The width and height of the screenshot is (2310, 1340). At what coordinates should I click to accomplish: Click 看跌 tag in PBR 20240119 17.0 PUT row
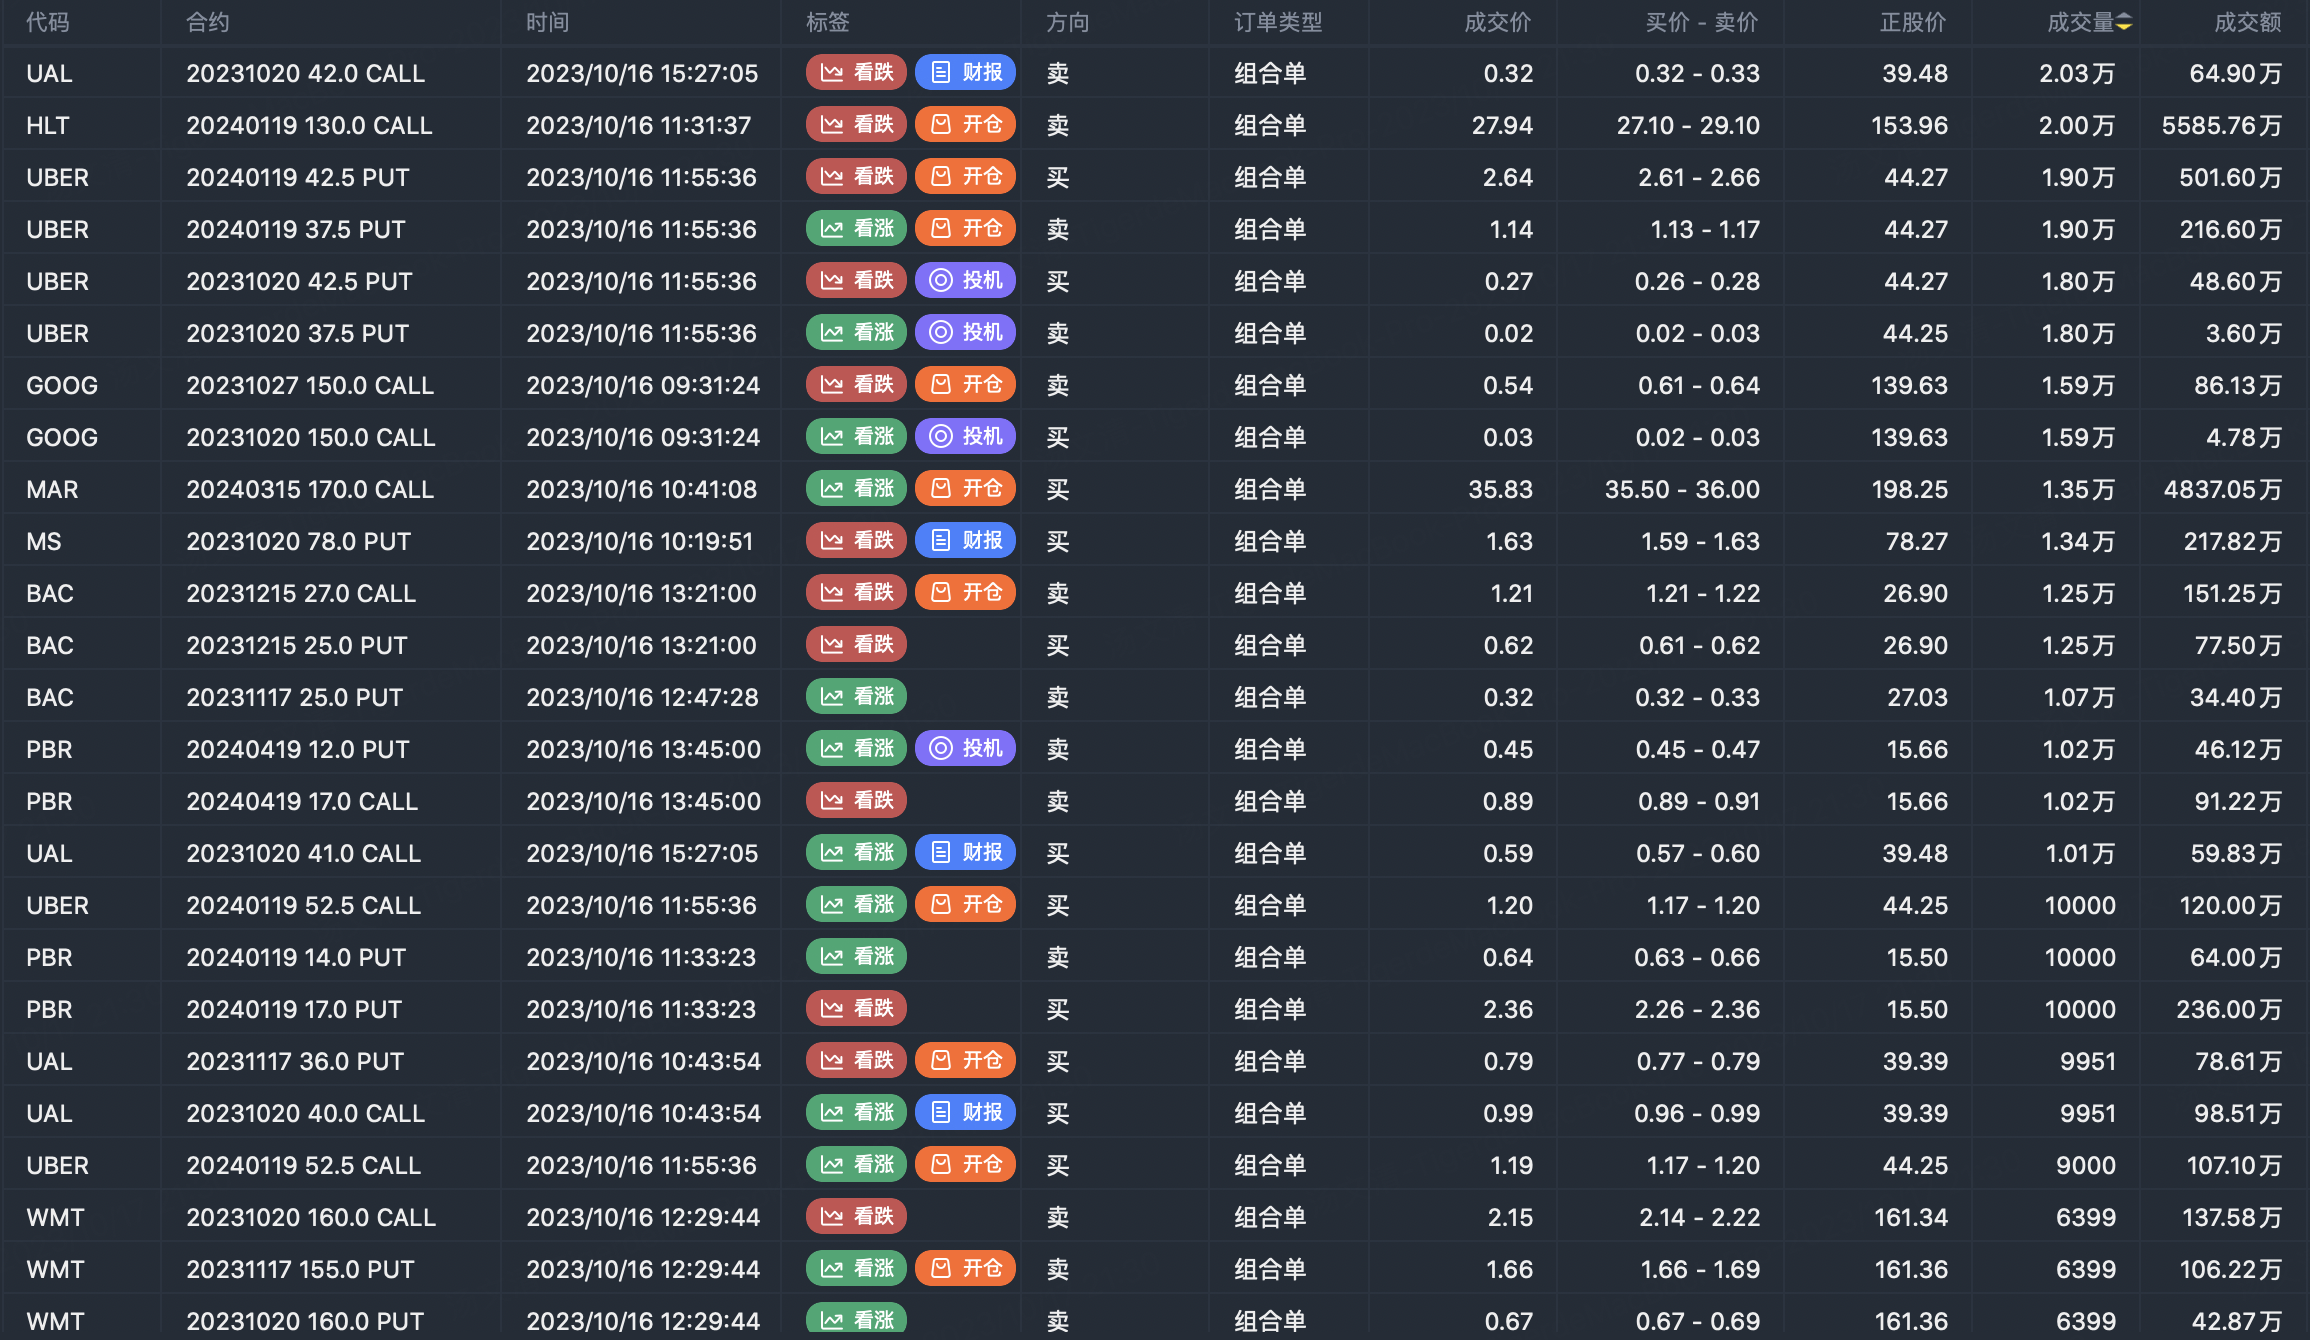pyautogui.click(x=856, y=1008)
